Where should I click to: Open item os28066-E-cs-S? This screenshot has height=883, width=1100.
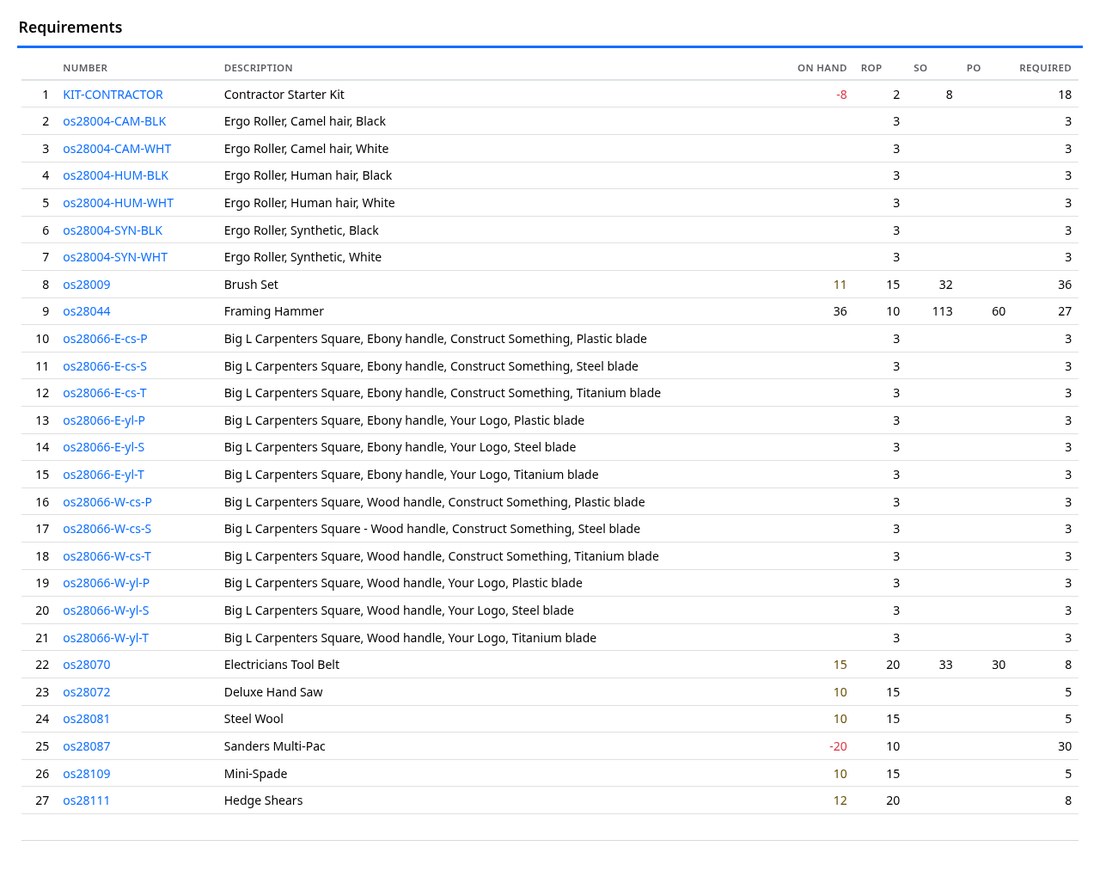(105, 366)
